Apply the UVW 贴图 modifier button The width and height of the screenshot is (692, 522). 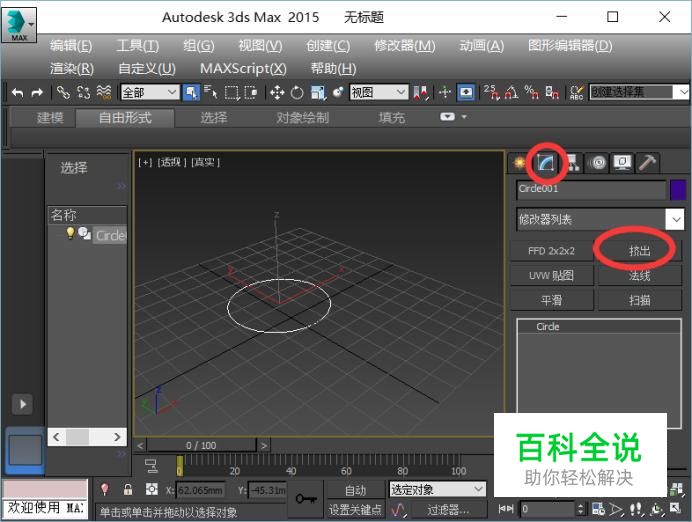click(x=552, y=275)
